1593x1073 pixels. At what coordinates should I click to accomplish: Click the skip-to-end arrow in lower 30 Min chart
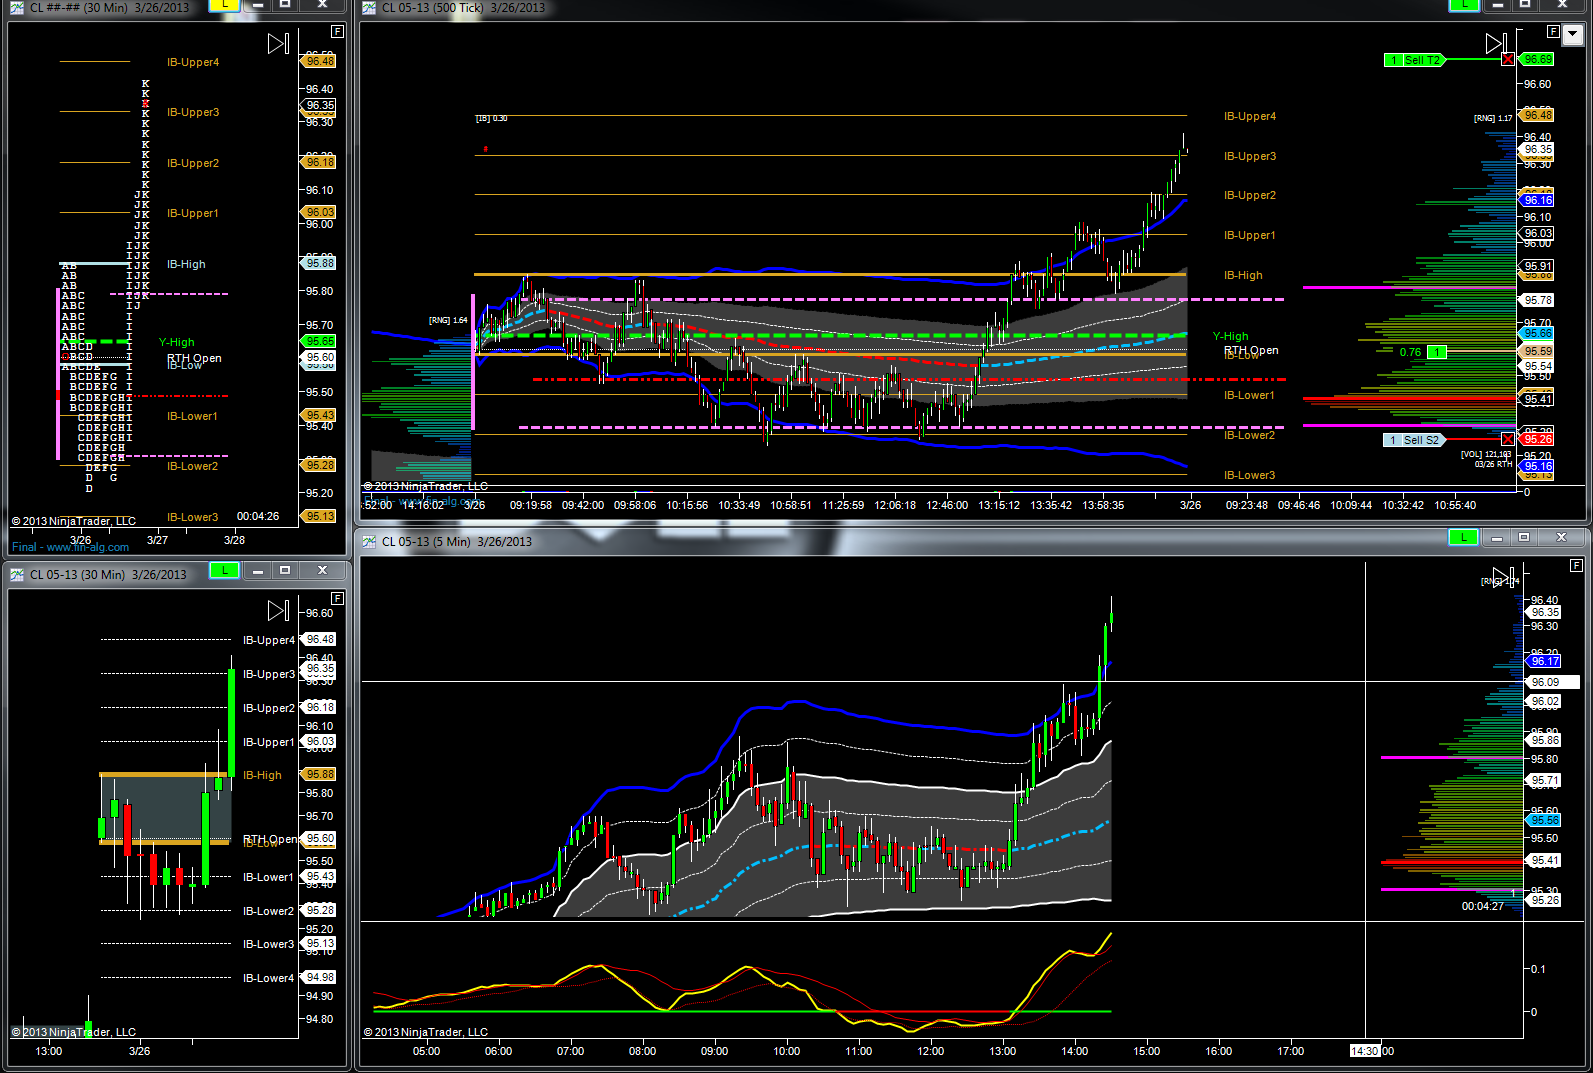click(x=279, y=610)
